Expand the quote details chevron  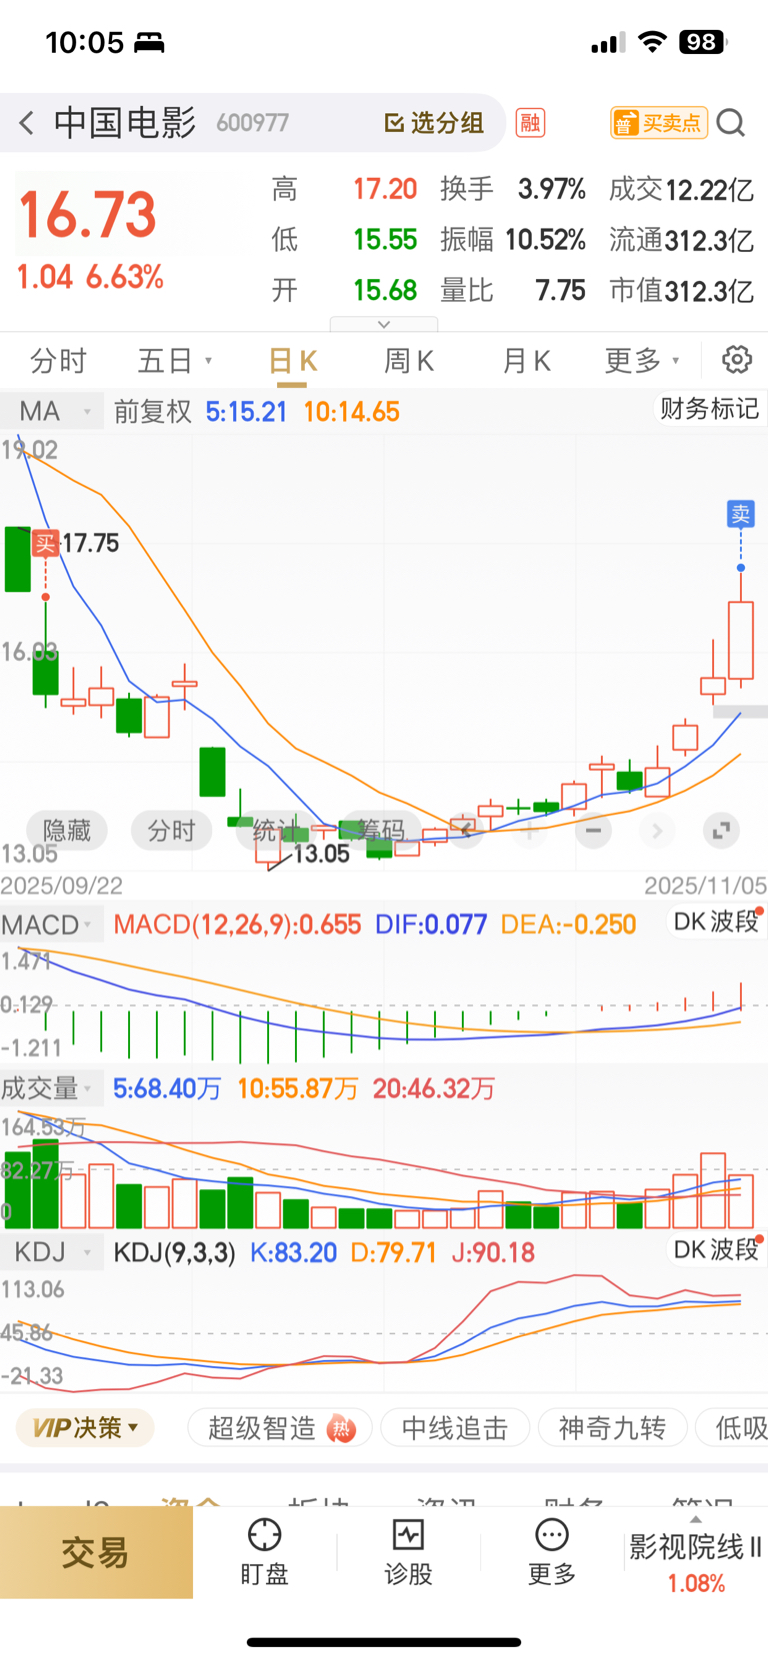[x=384, y=324]
